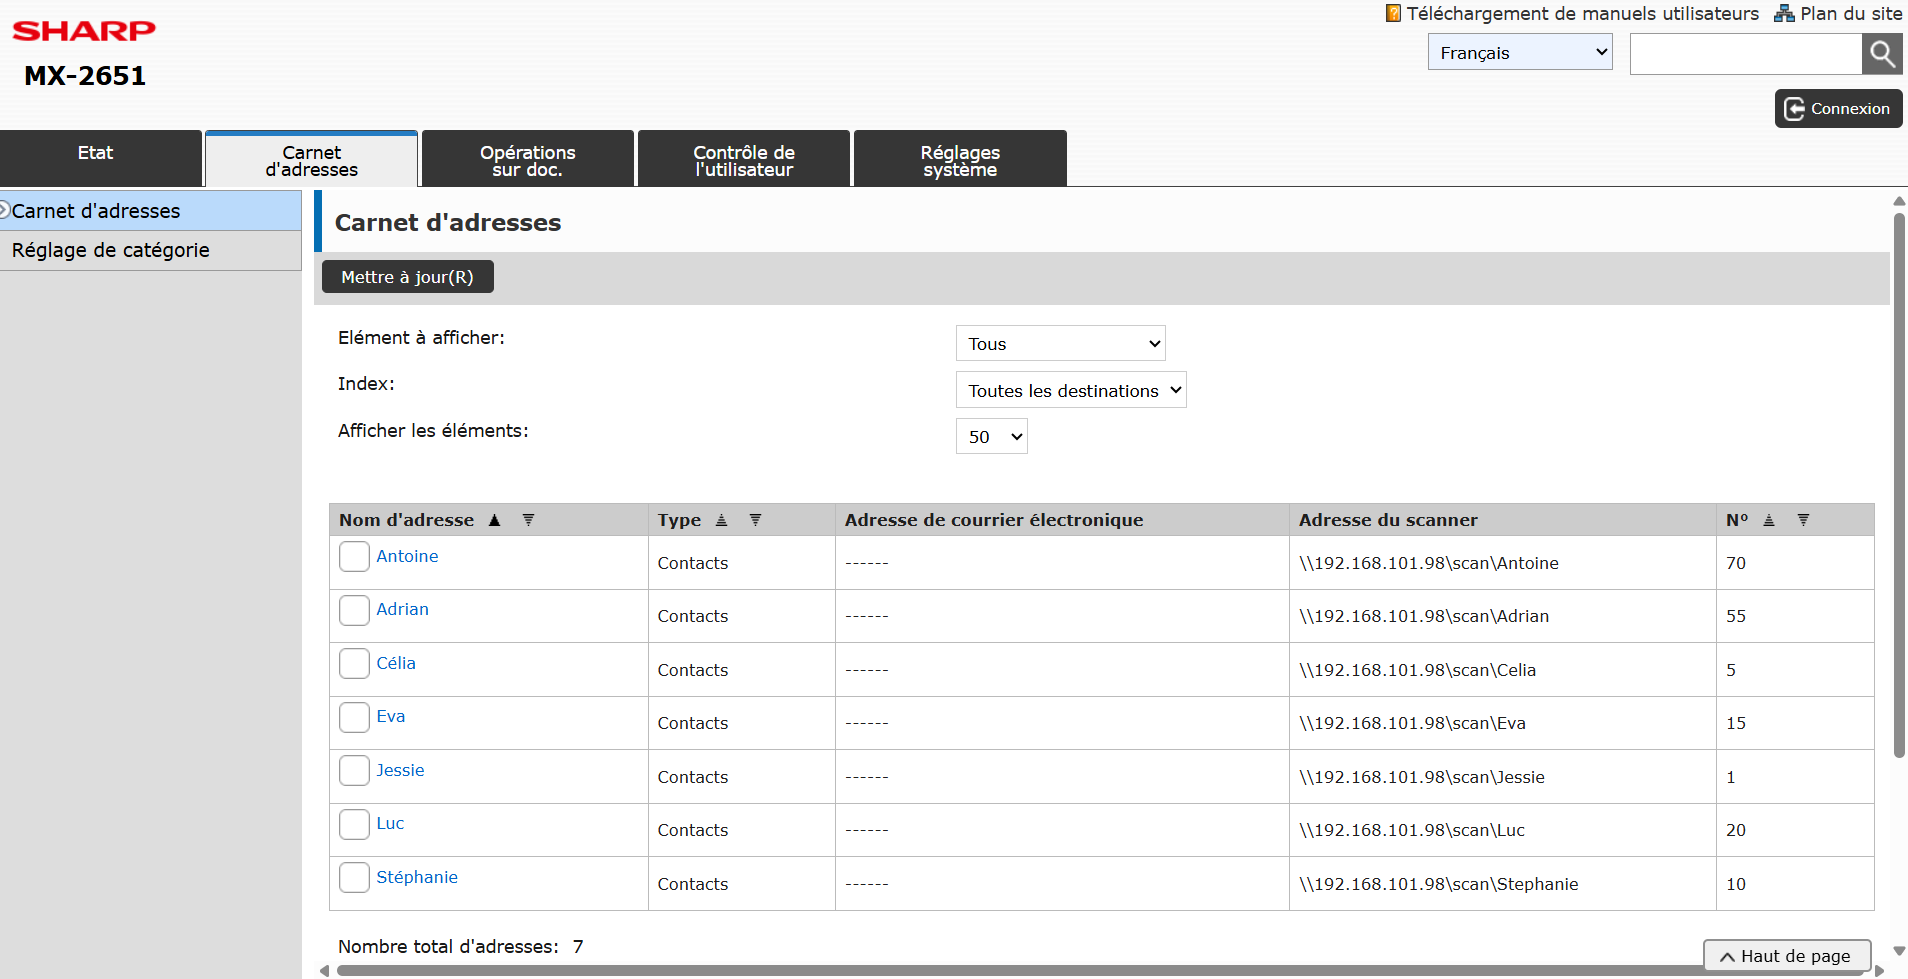Tick the checkbox for Stéphanie

[x=354, y=878]
